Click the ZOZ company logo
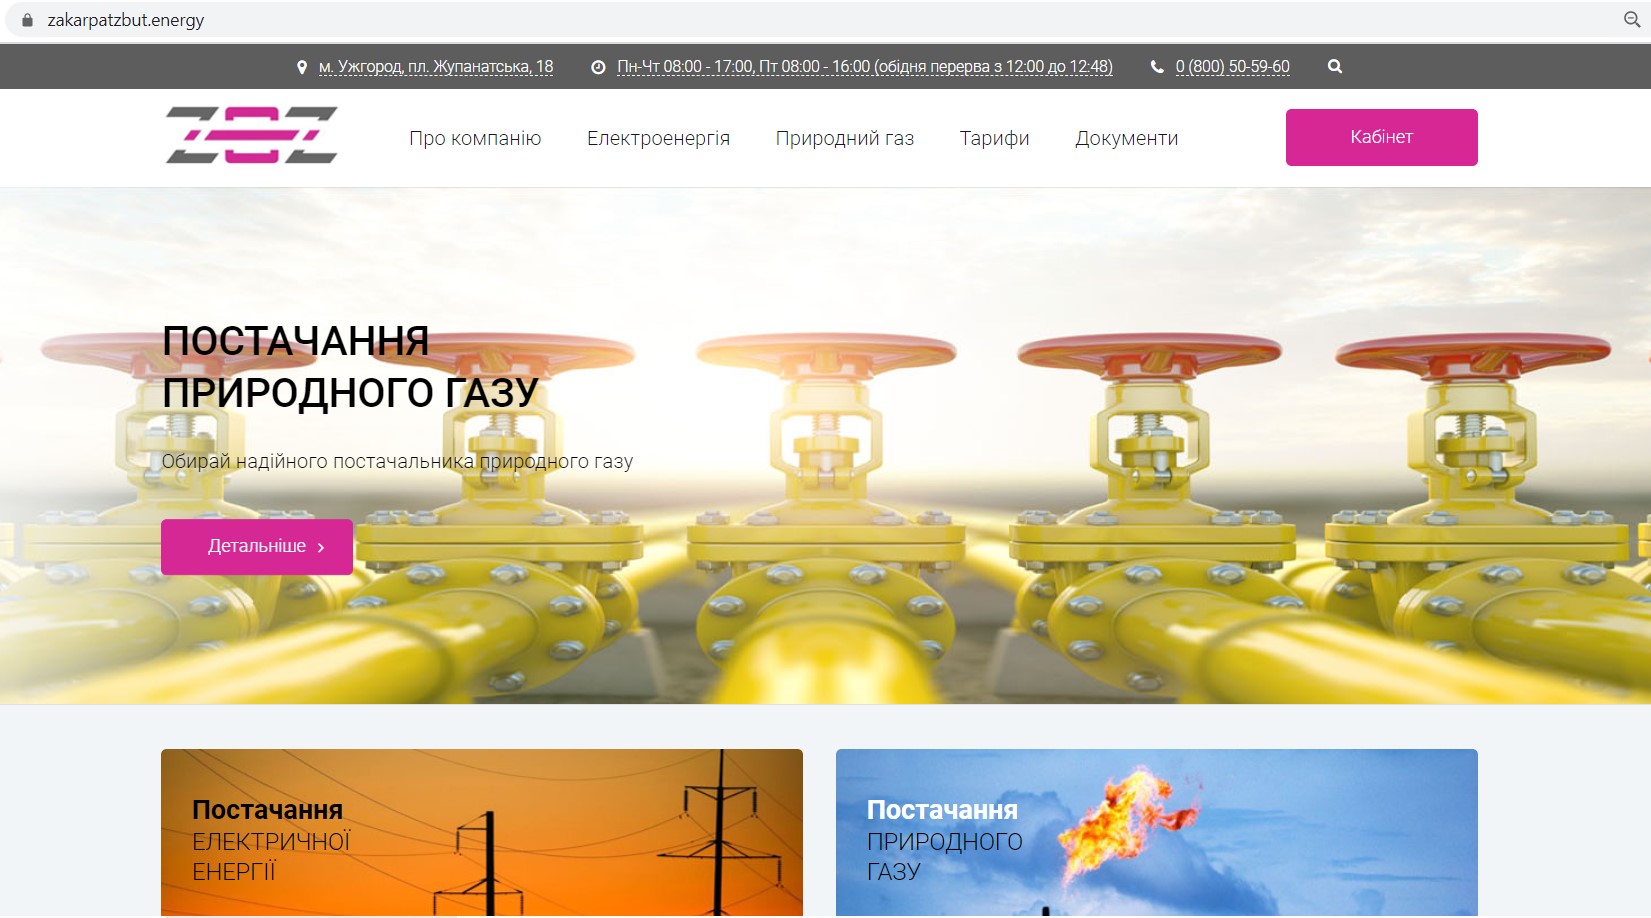 [251, 135]
